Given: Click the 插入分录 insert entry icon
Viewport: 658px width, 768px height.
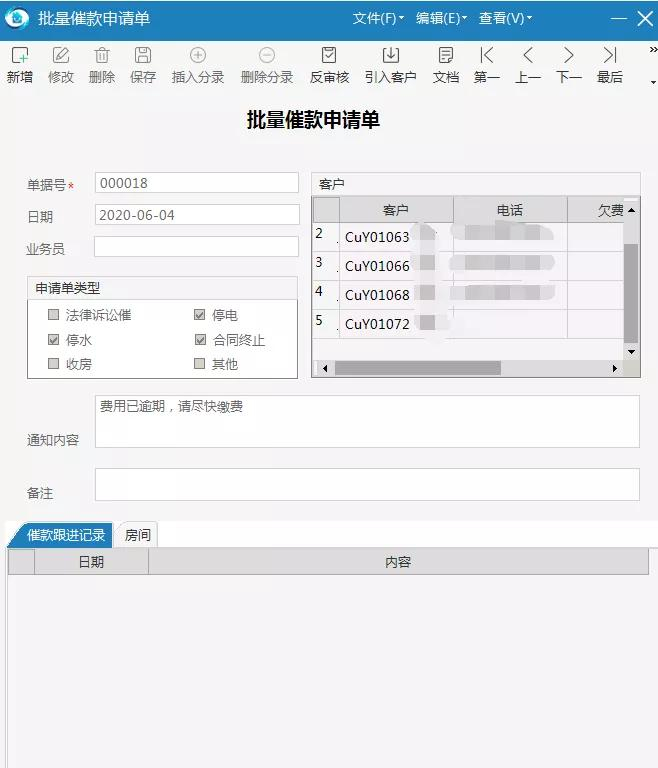Looking at the screenshot, I should click(198, 55).
